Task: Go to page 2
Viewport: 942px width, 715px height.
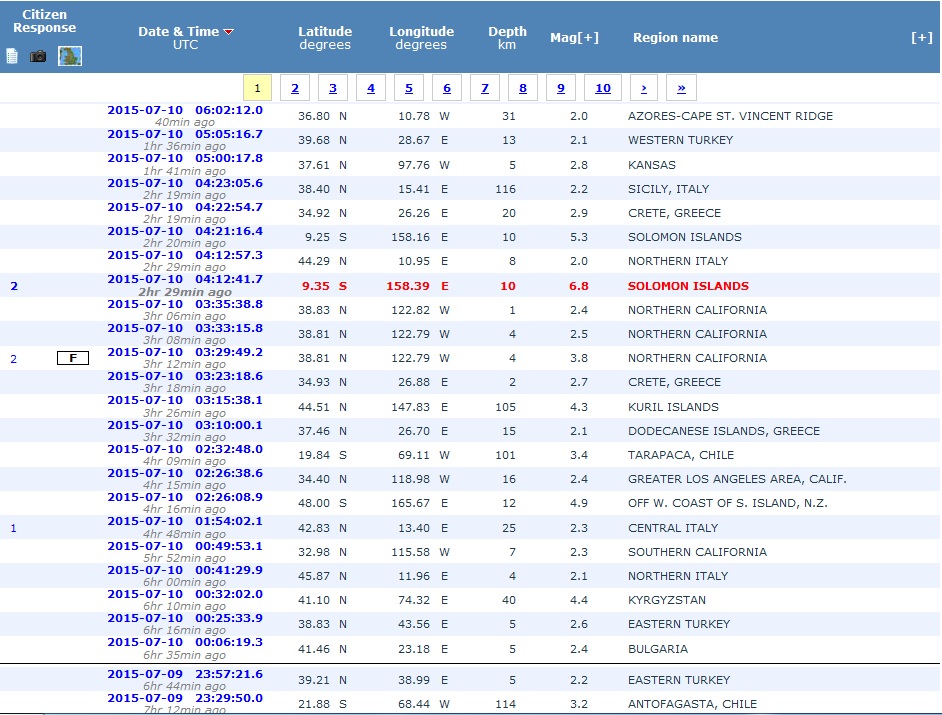Action: (295, 88)
